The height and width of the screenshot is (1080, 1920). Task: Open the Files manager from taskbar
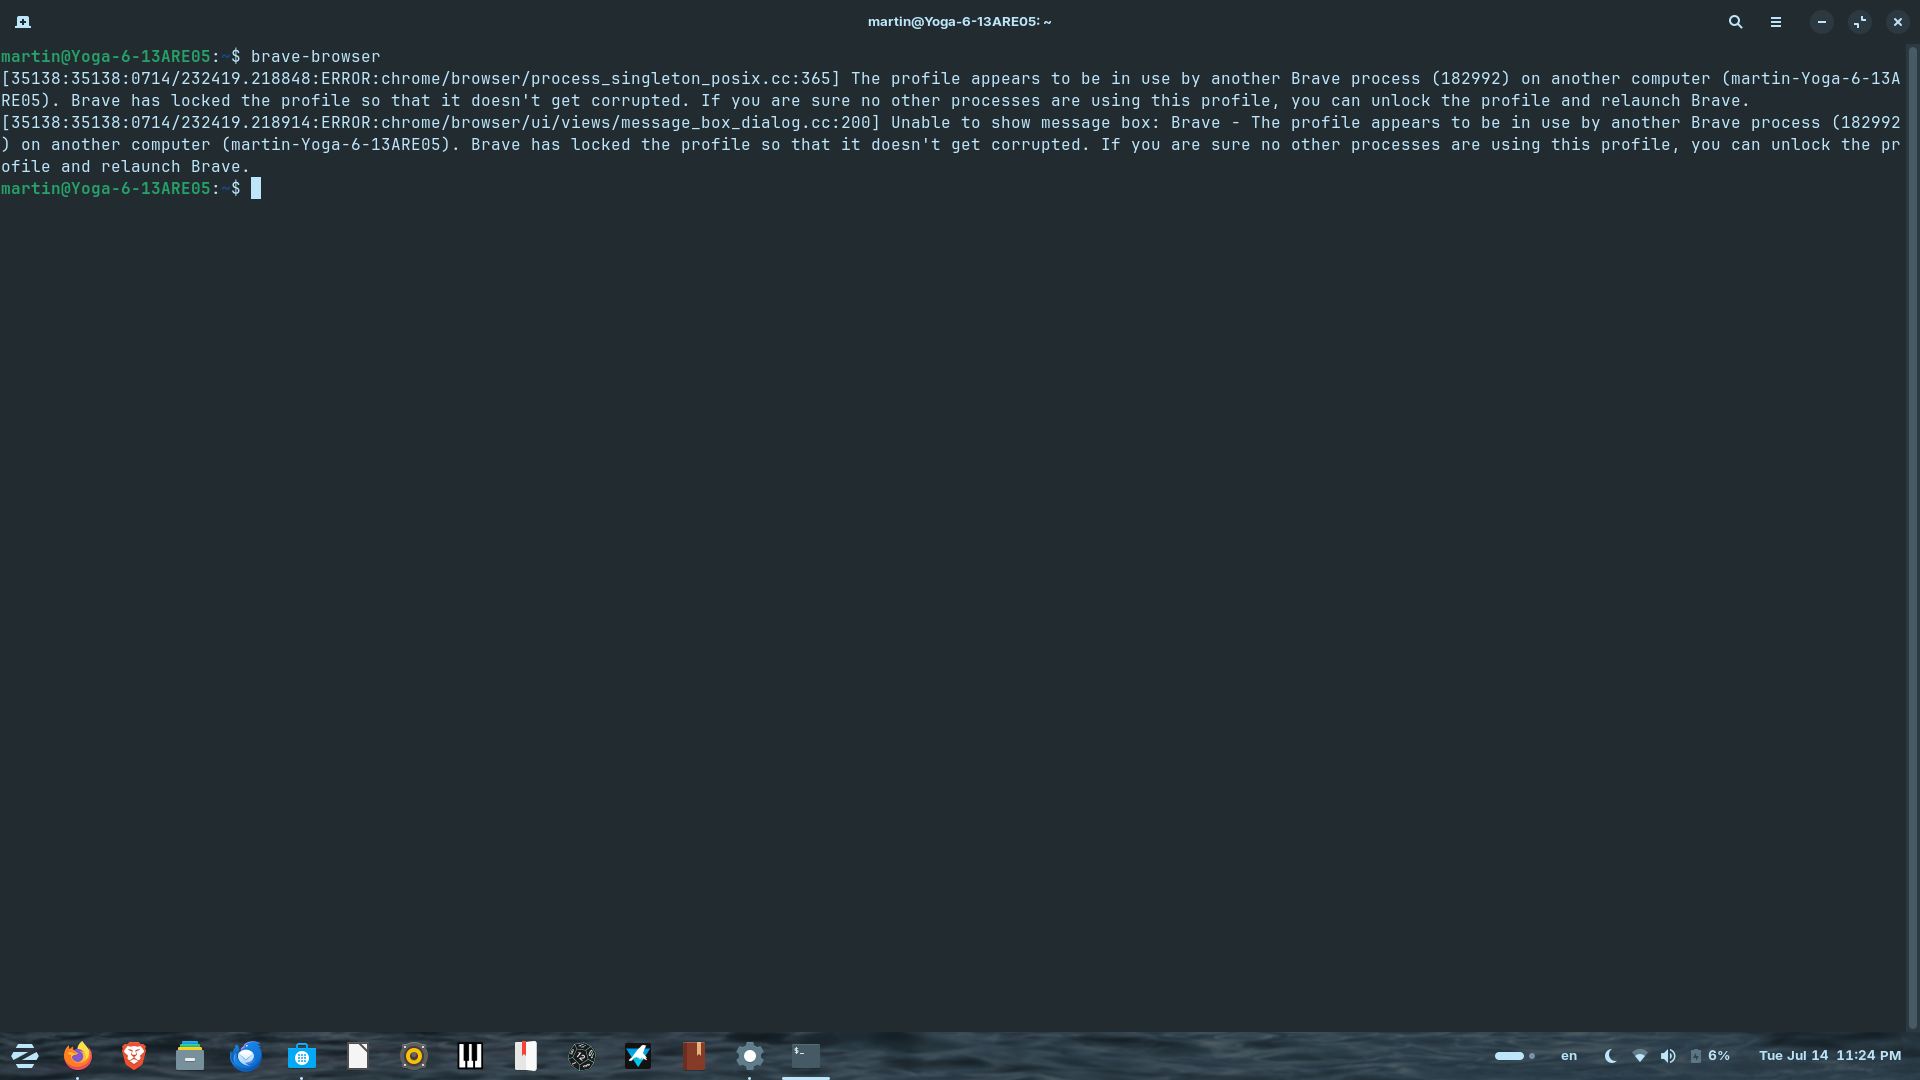click(x=190, y=1055)
